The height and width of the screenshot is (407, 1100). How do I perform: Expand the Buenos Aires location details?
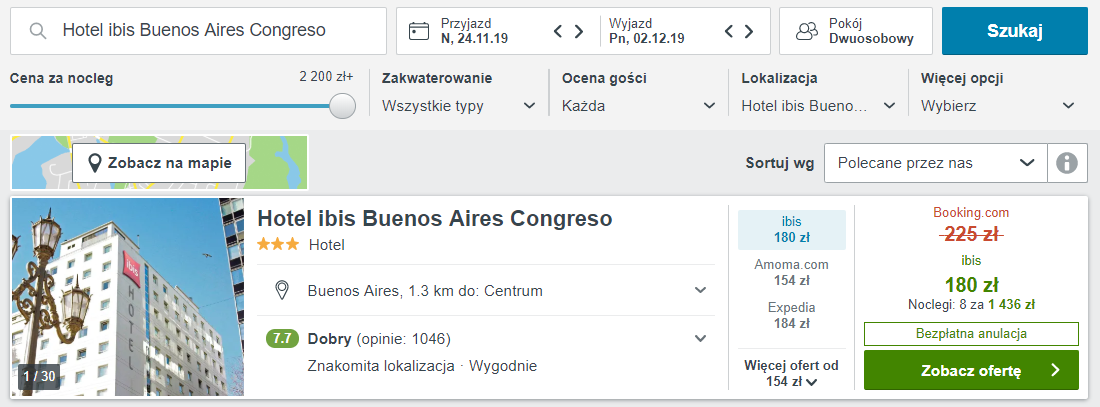(x=700, y=291)
